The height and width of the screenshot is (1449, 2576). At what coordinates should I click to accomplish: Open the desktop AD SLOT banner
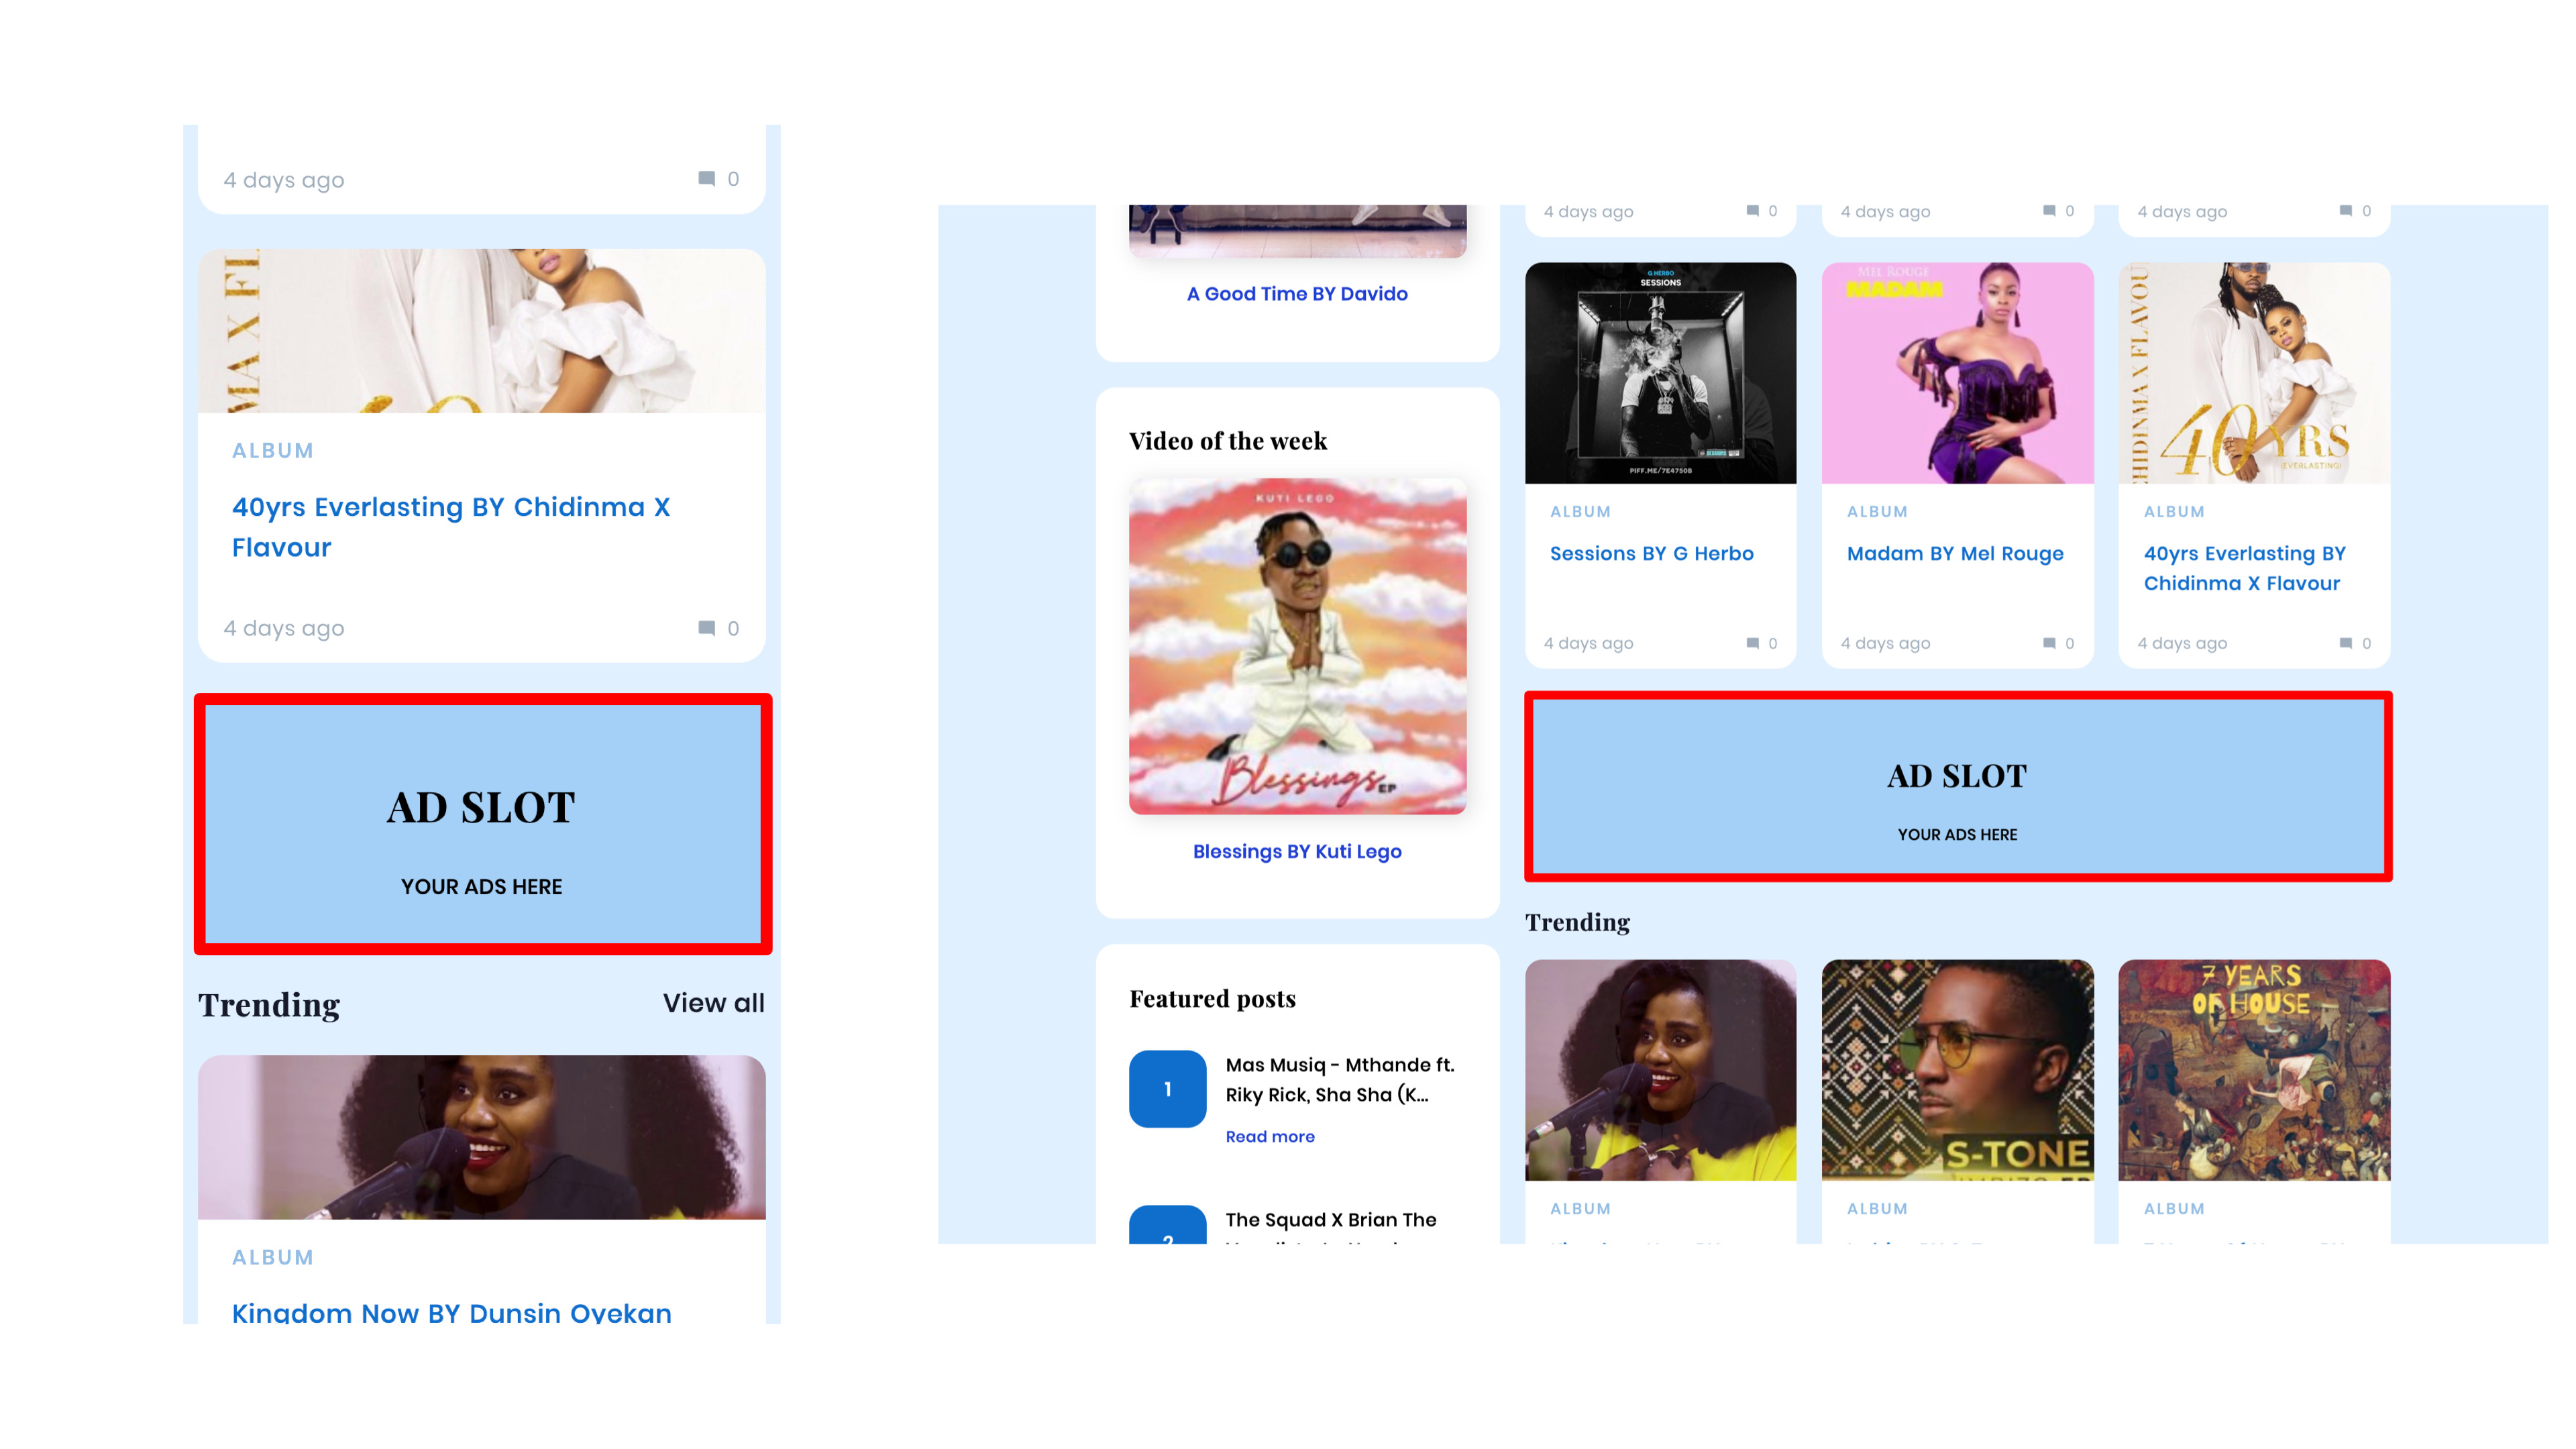click(x=1957, y=787)
